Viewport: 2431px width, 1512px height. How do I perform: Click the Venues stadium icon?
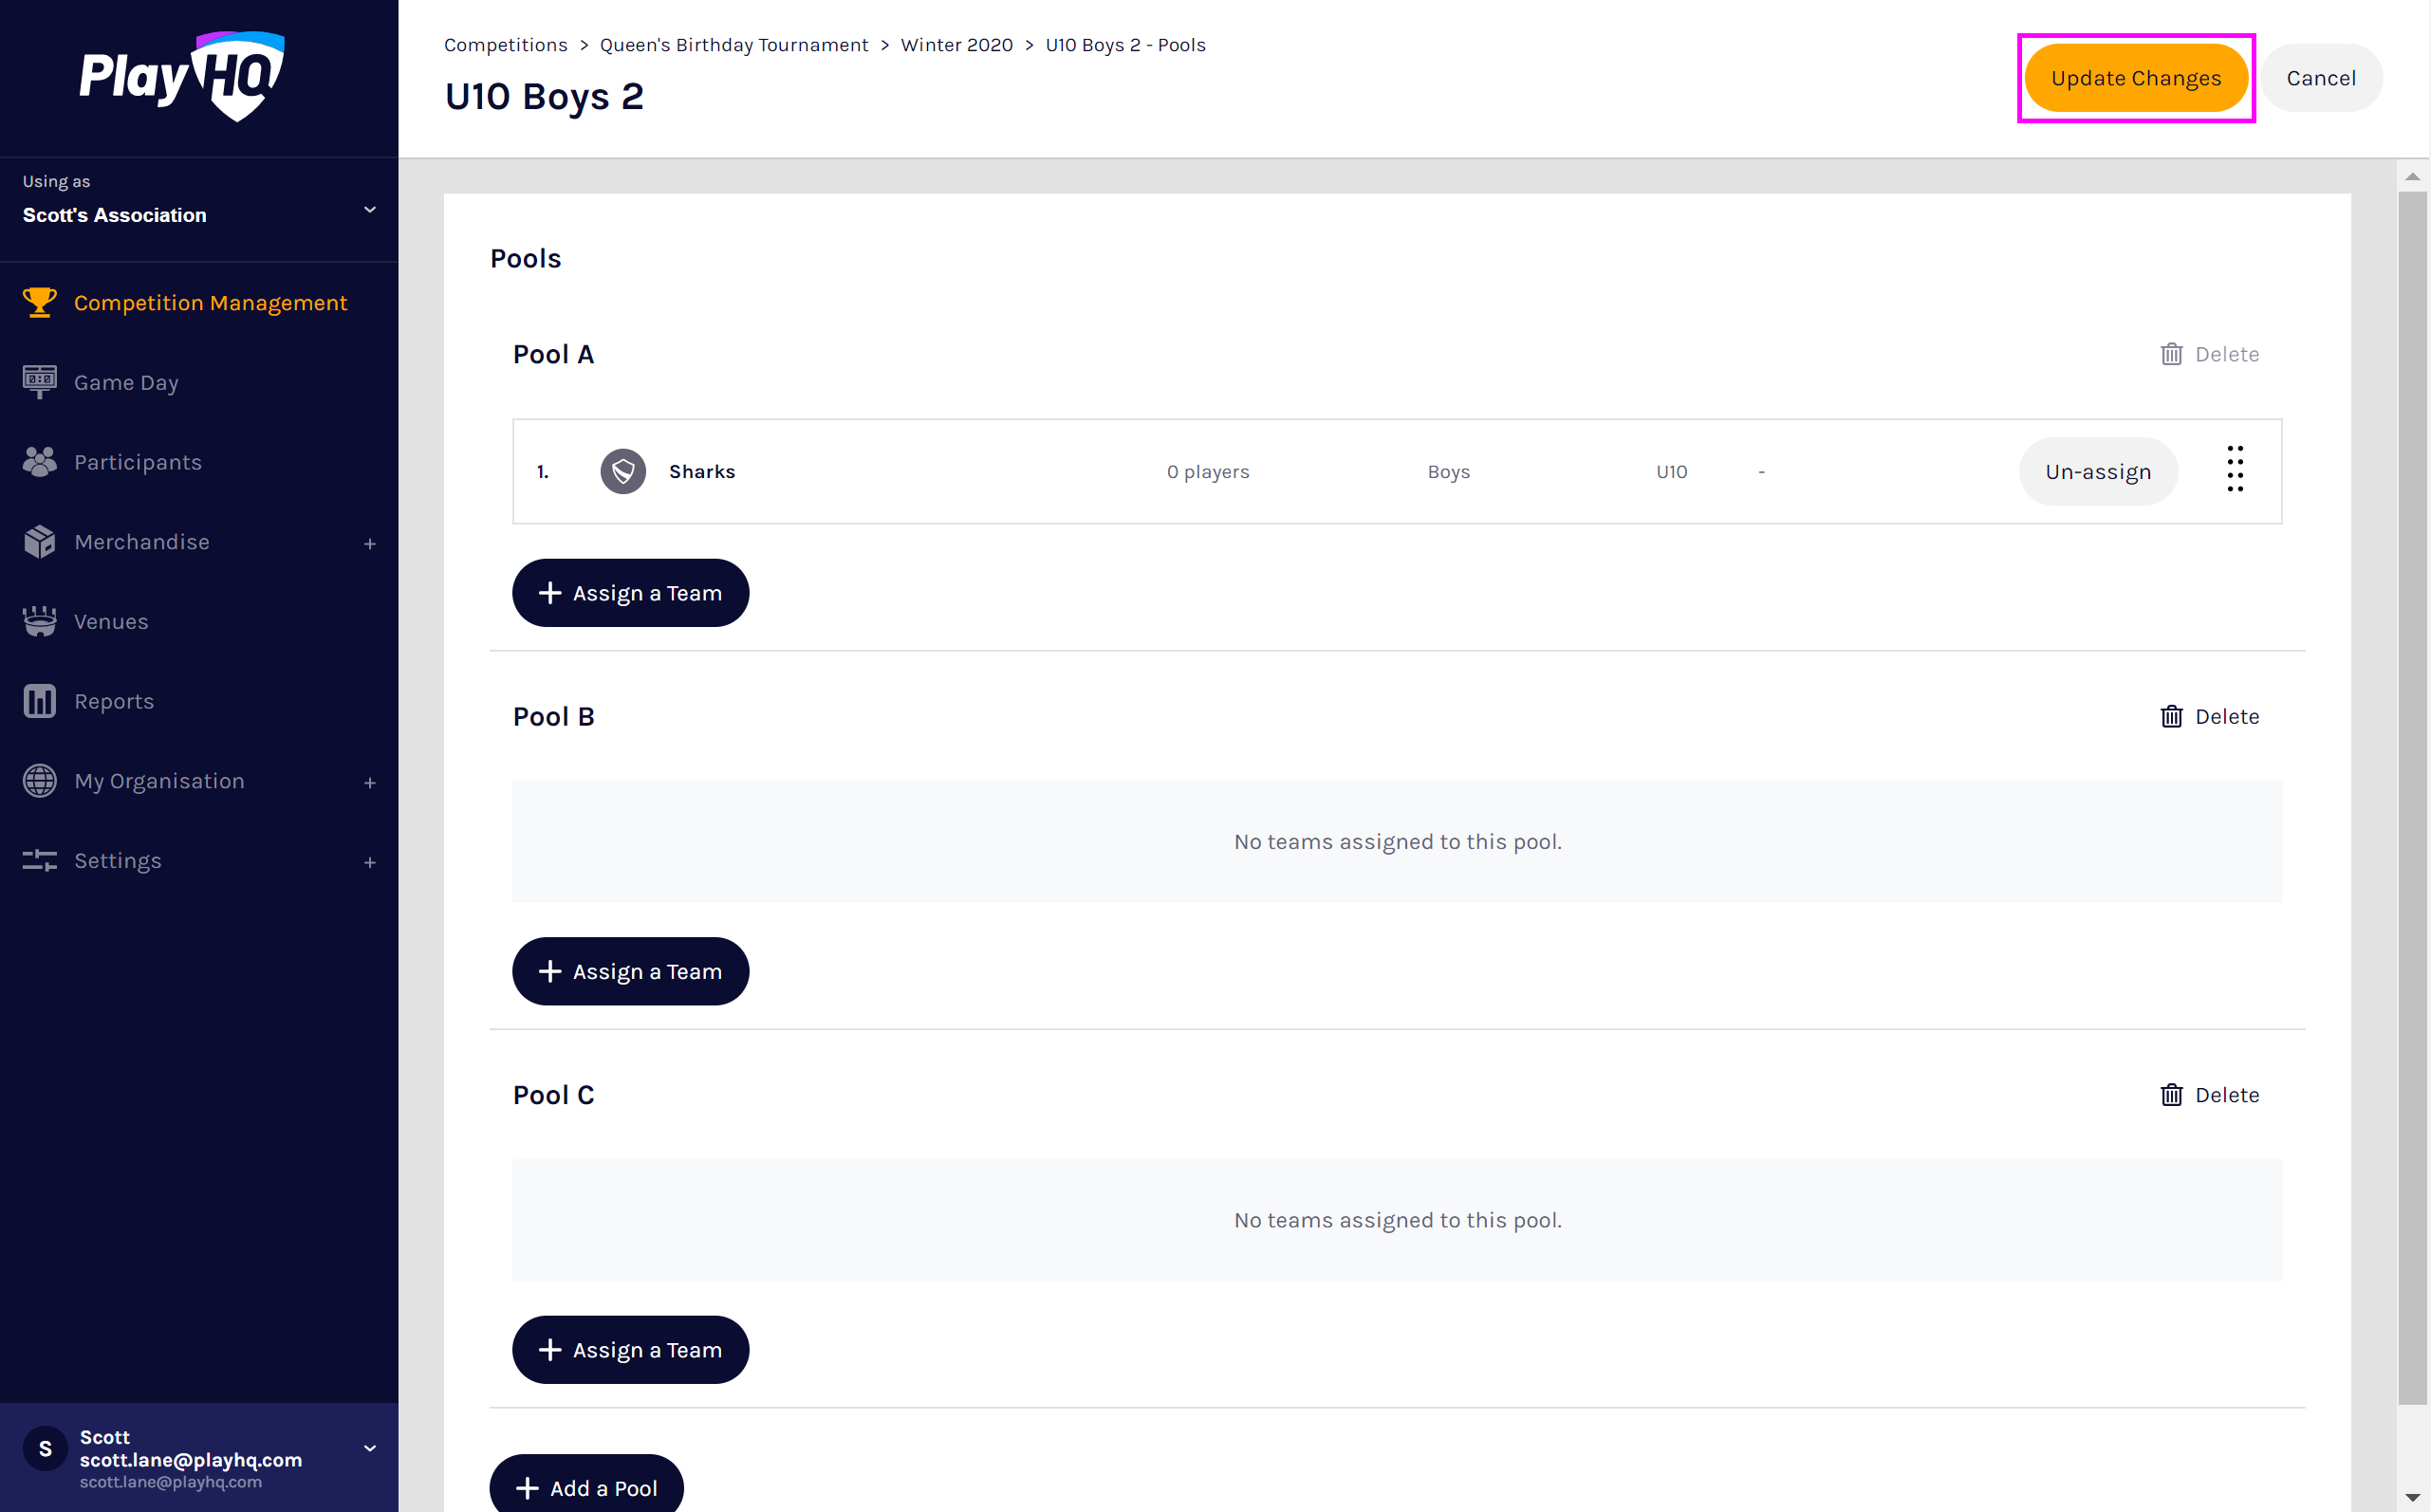pyautogui.click(x=39, y=621)
